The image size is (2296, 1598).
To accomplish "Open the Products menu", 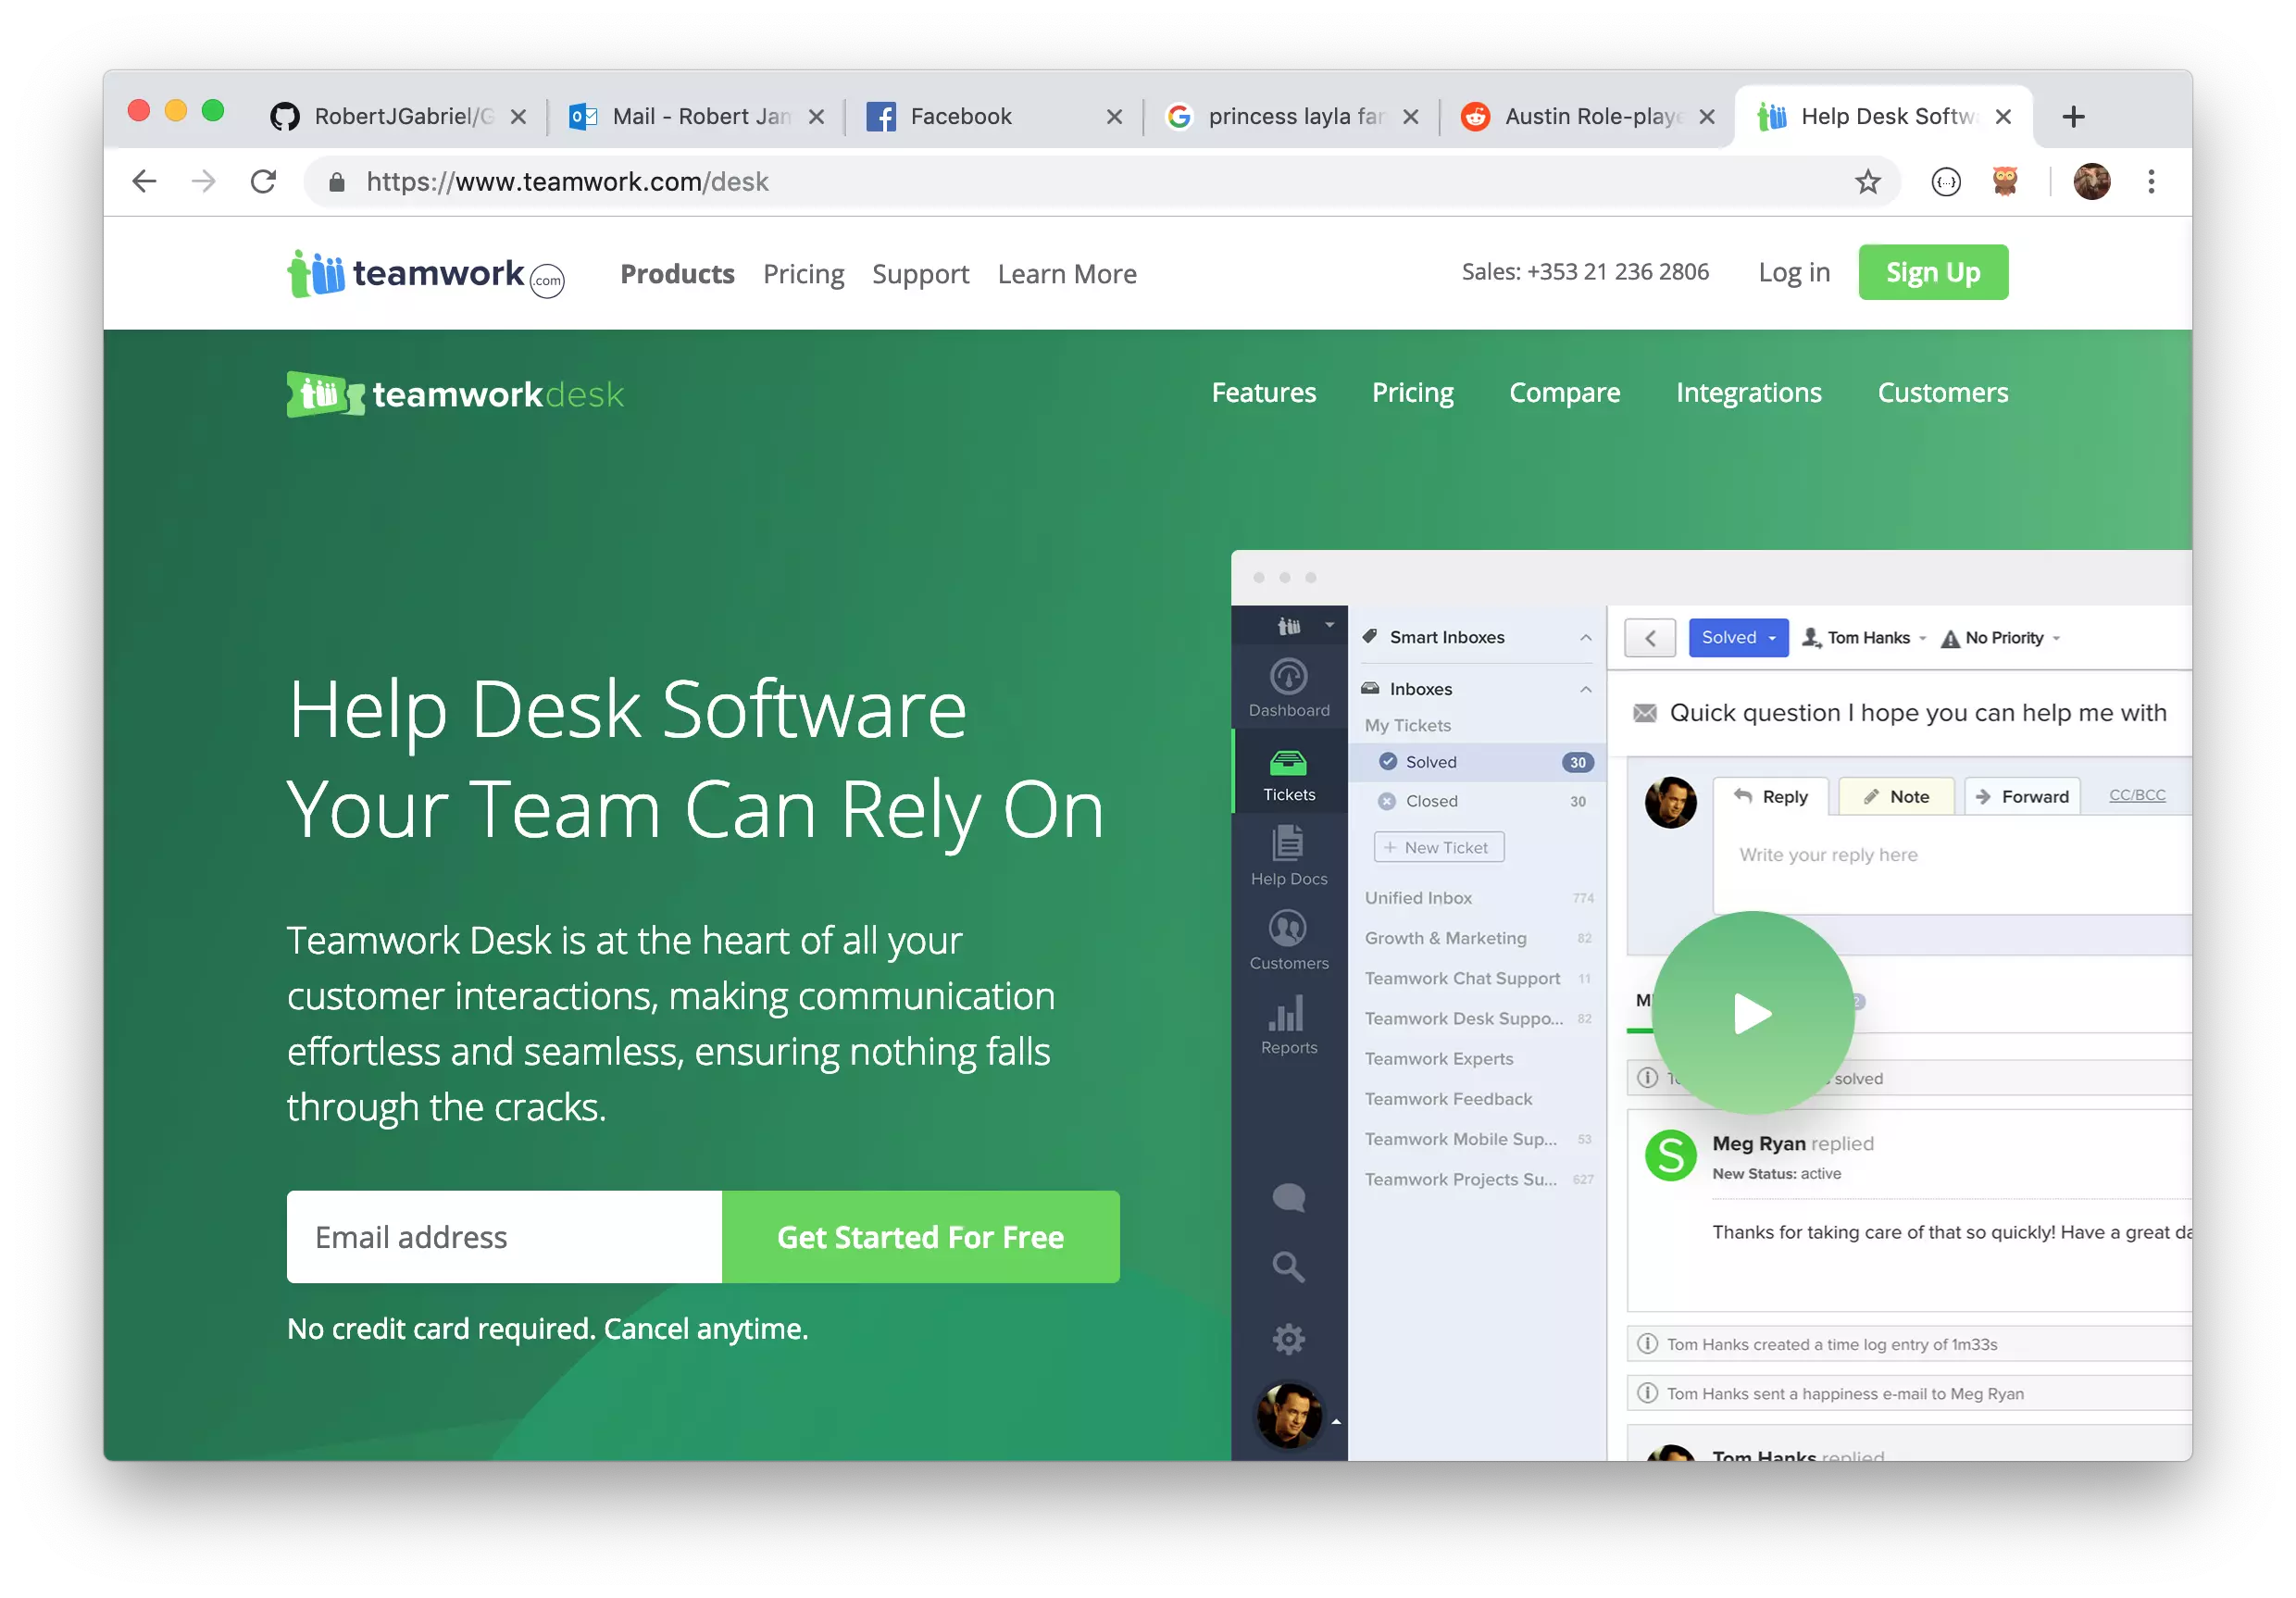I will coord(677,273).
